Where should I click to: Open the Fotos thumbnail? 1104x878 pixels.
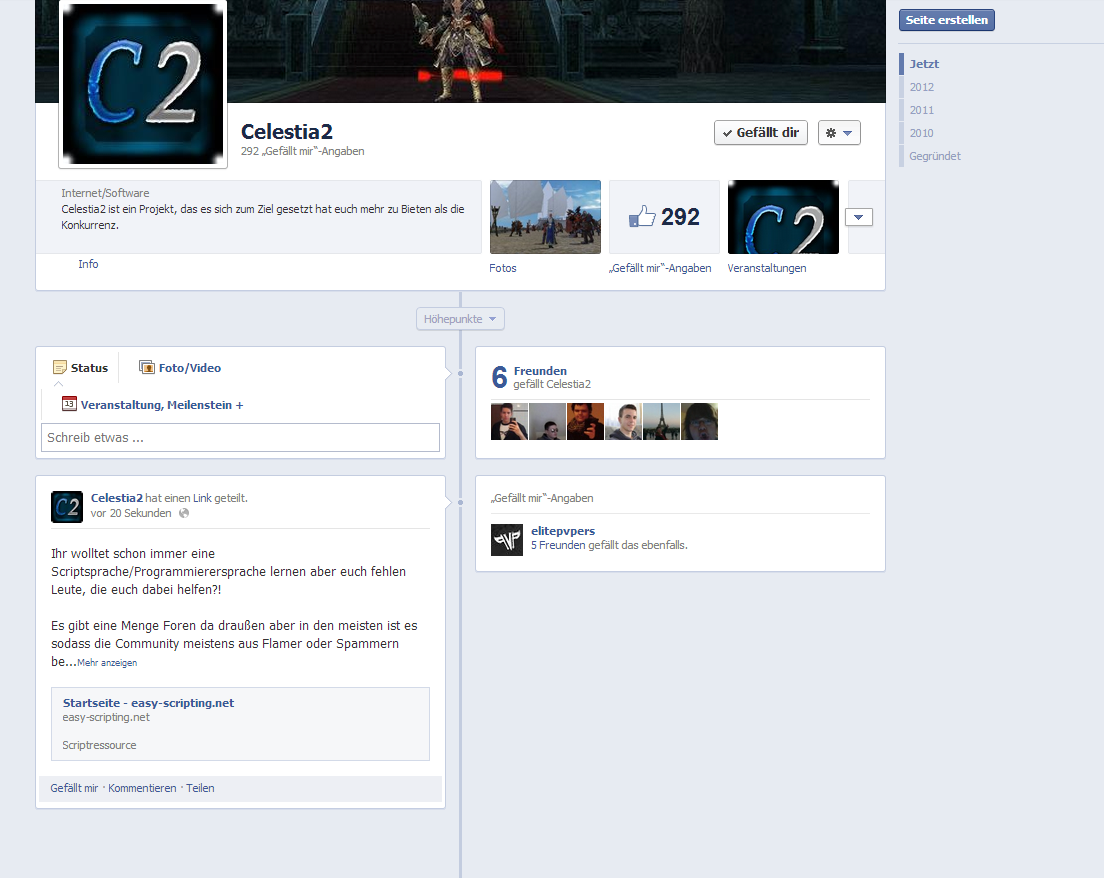click(x=546, y=217)
